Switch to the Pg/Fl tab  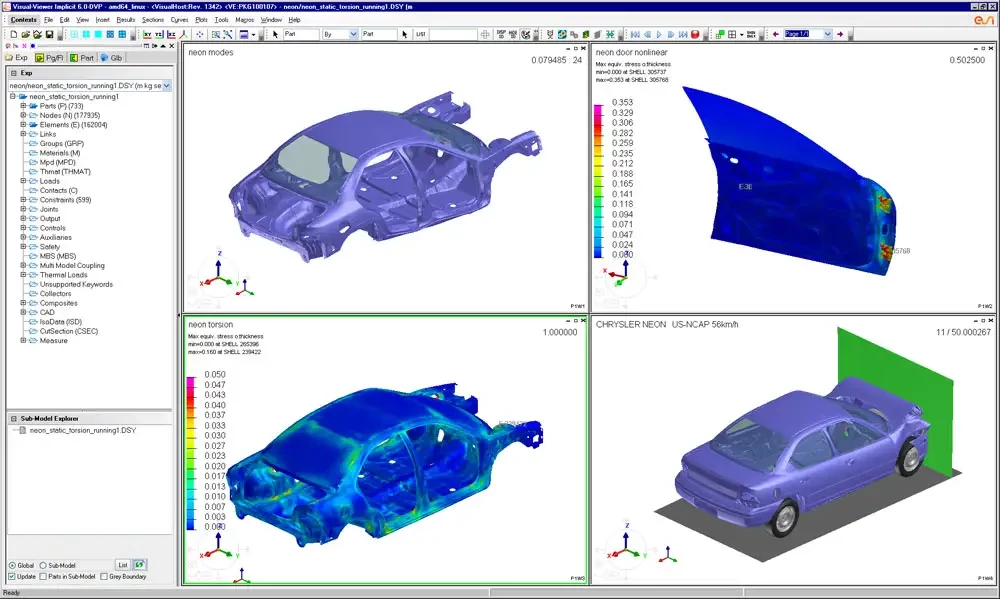50,57
